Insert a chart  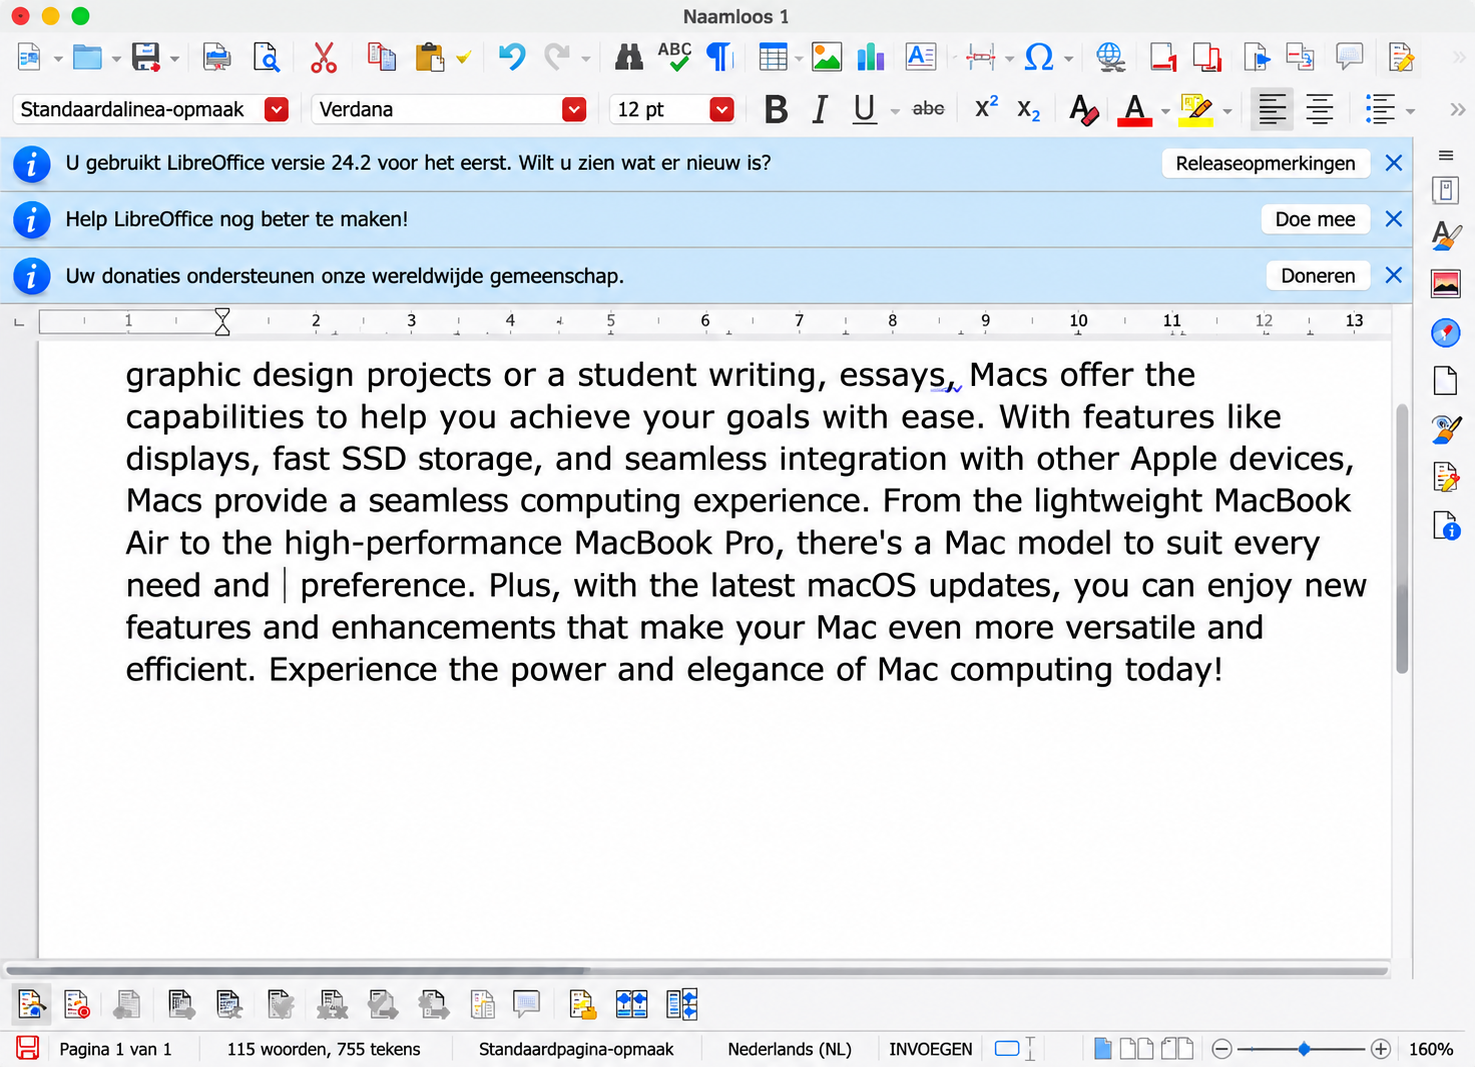(871, 57)
